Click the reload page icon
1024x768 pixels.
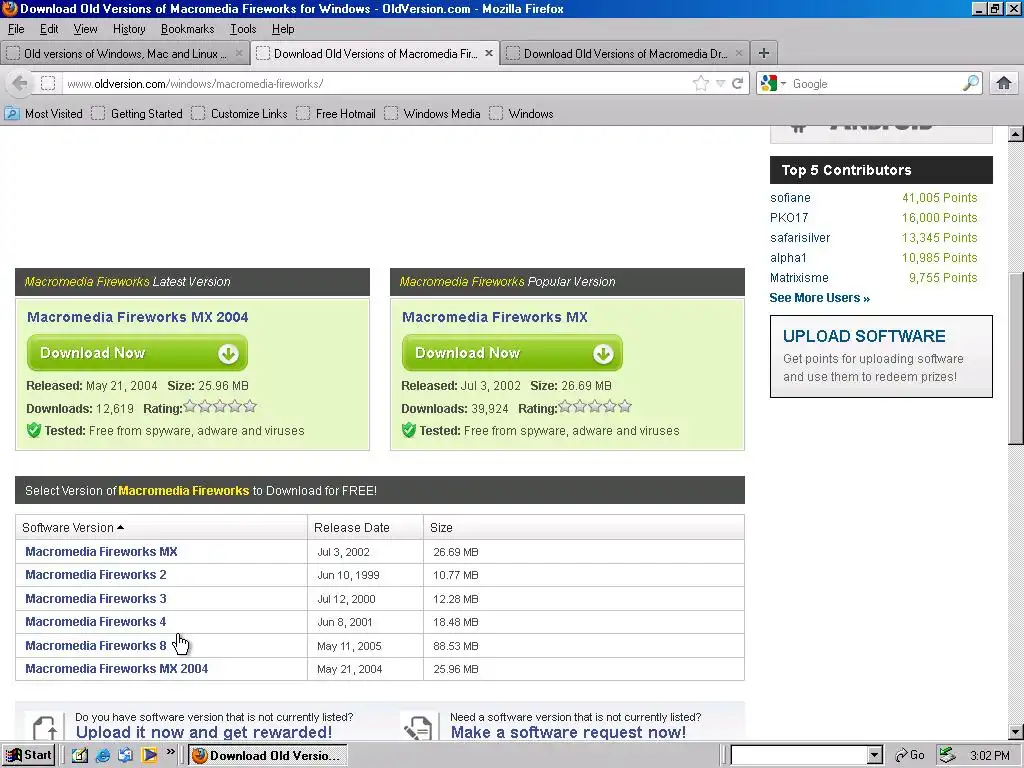click(x=737, y=84)
